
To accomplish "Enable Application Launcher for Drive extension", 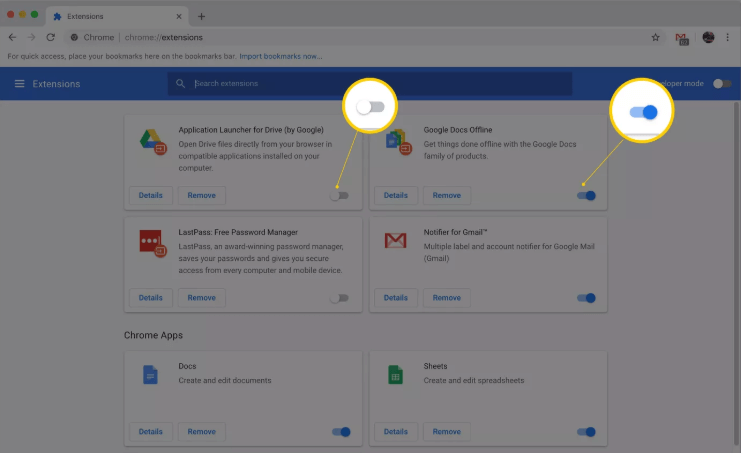I will pyautogui.click(x=339, y=196).
